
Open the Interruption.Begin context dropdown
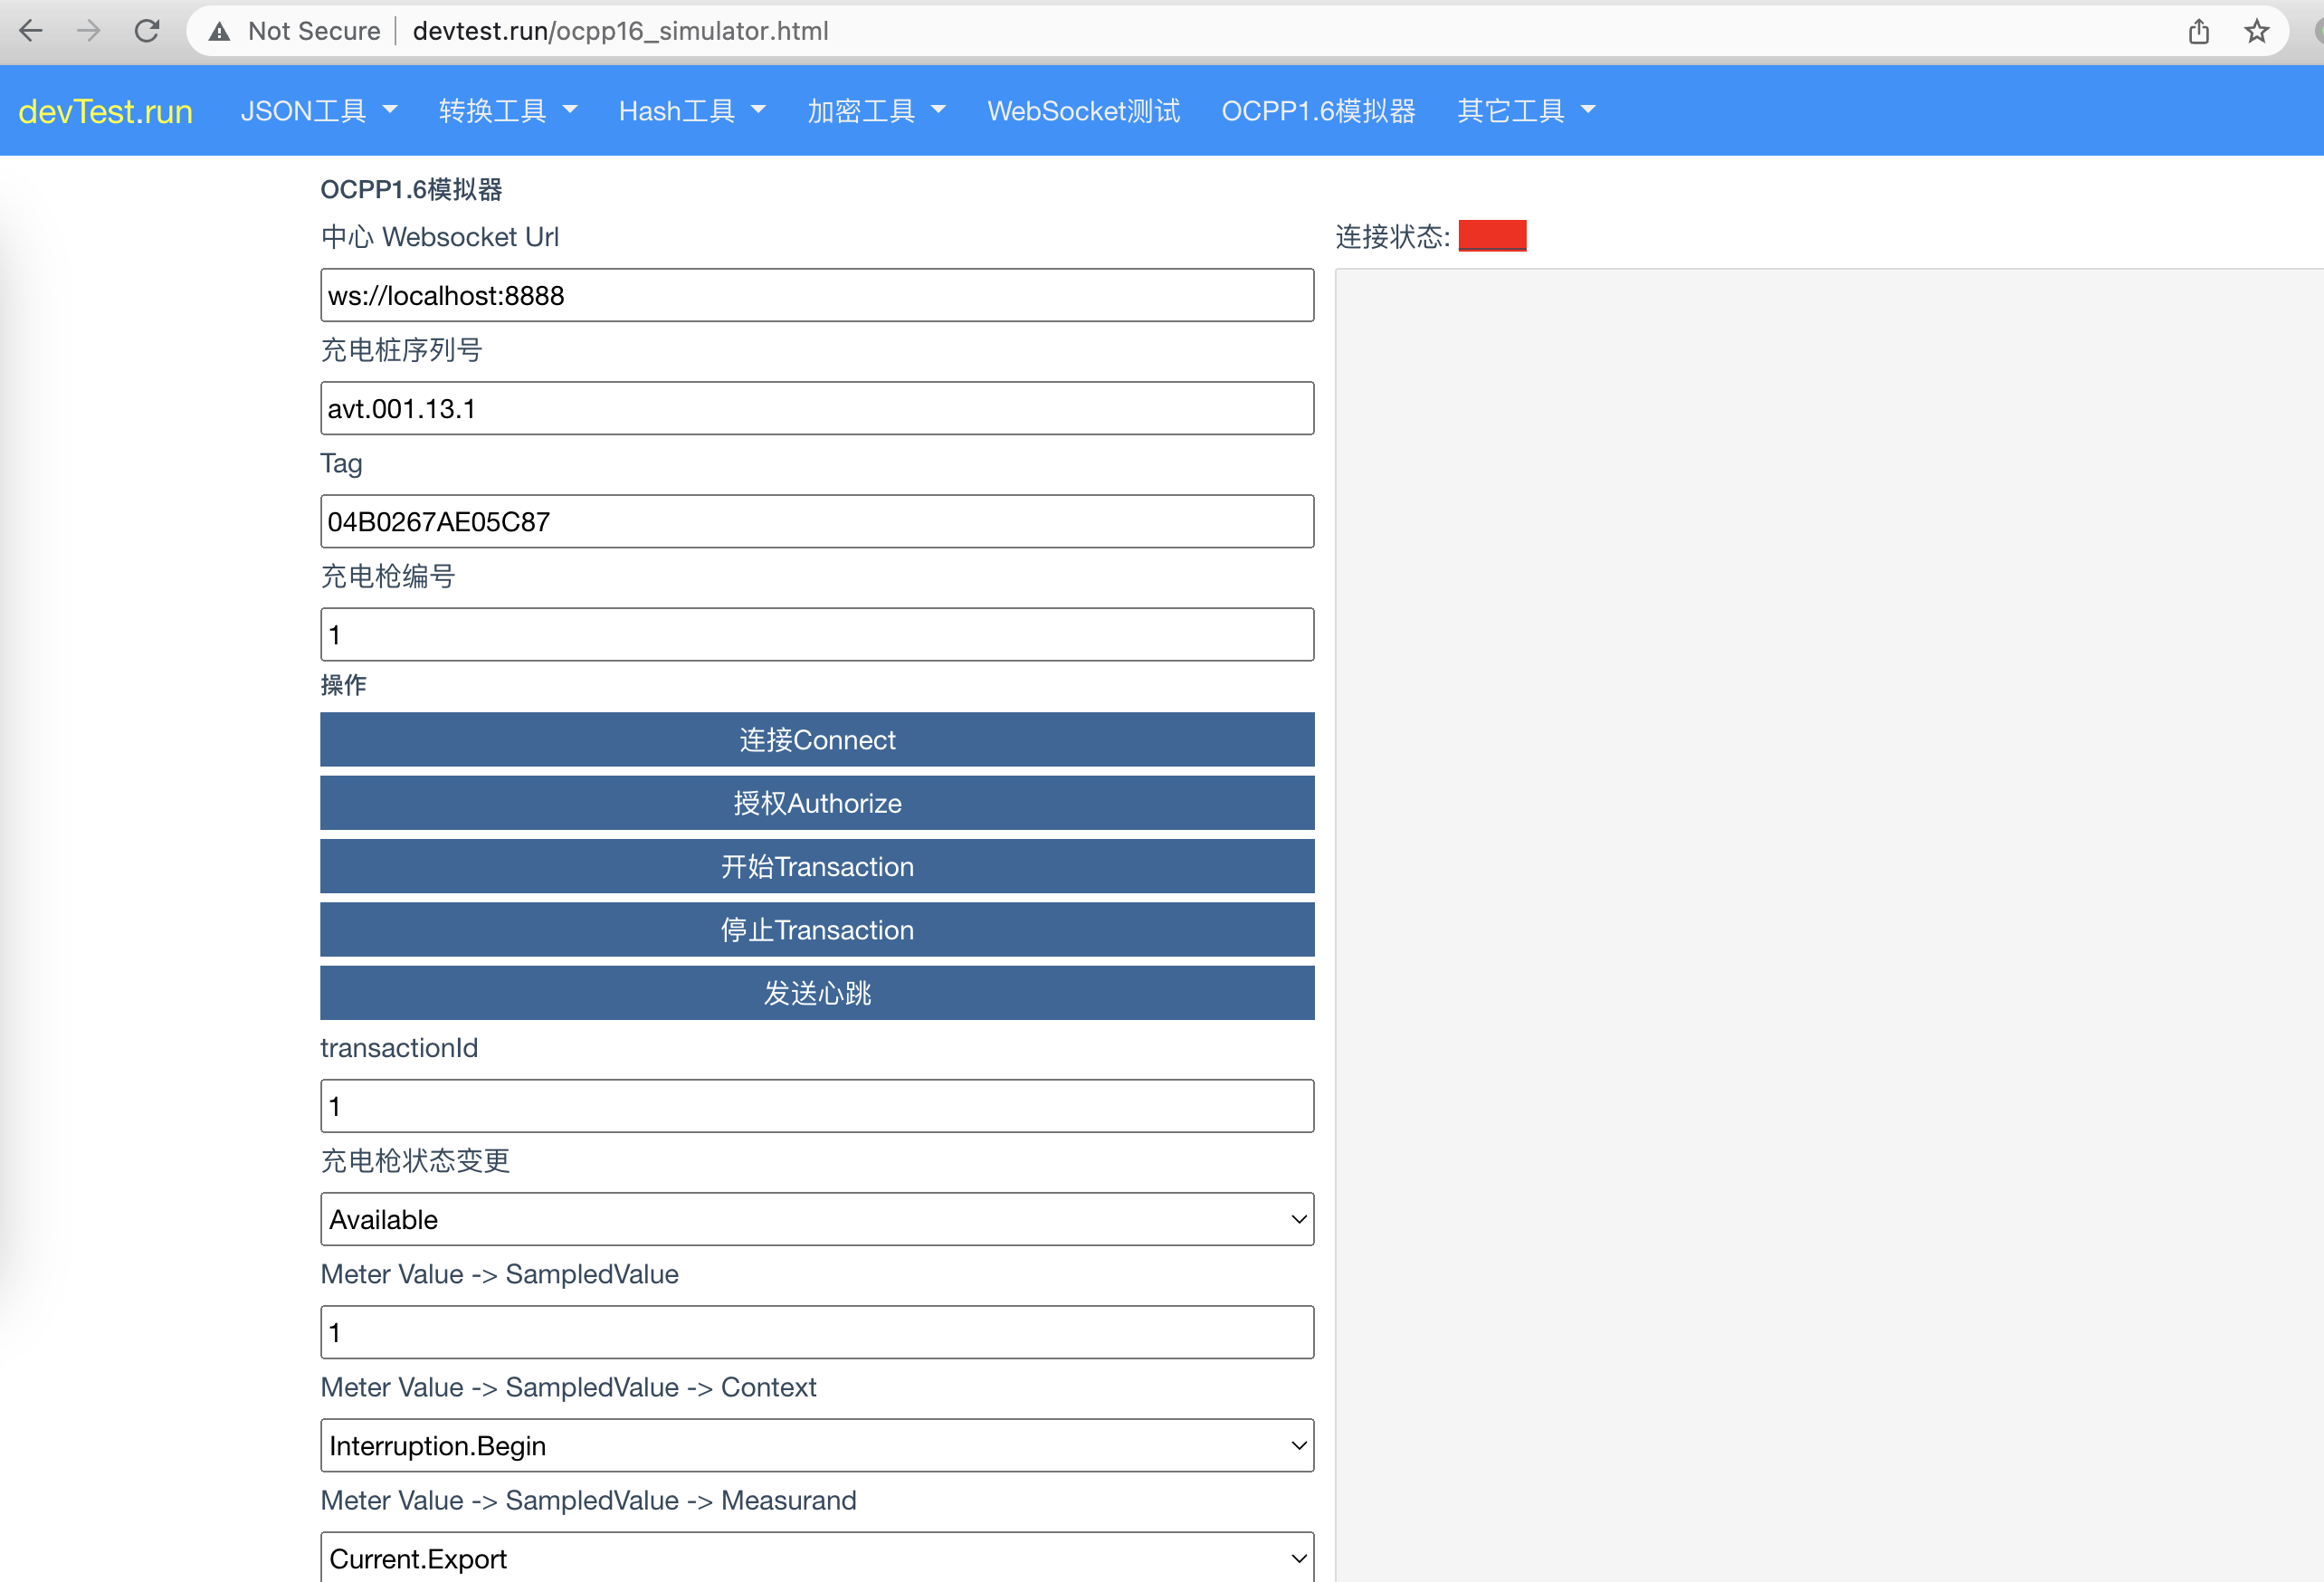pyautogui.click(x=817, y=1445)
